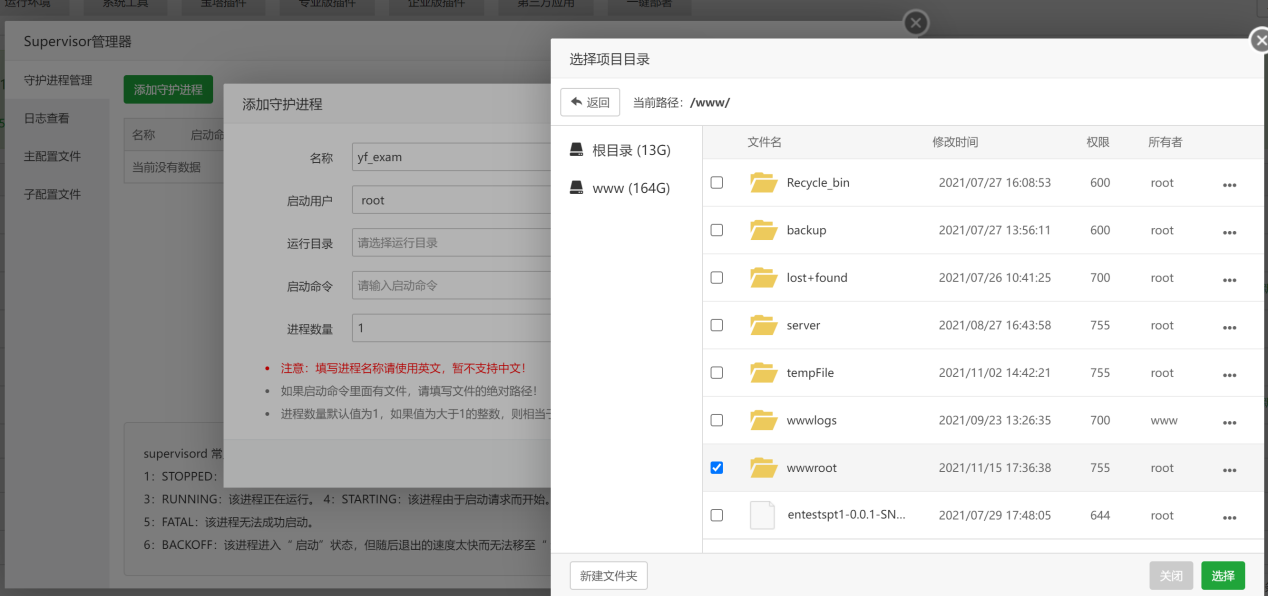Screen dimensions: 1268x596
Task: Click the 返回 back button
Action: [x=590, y=102]
